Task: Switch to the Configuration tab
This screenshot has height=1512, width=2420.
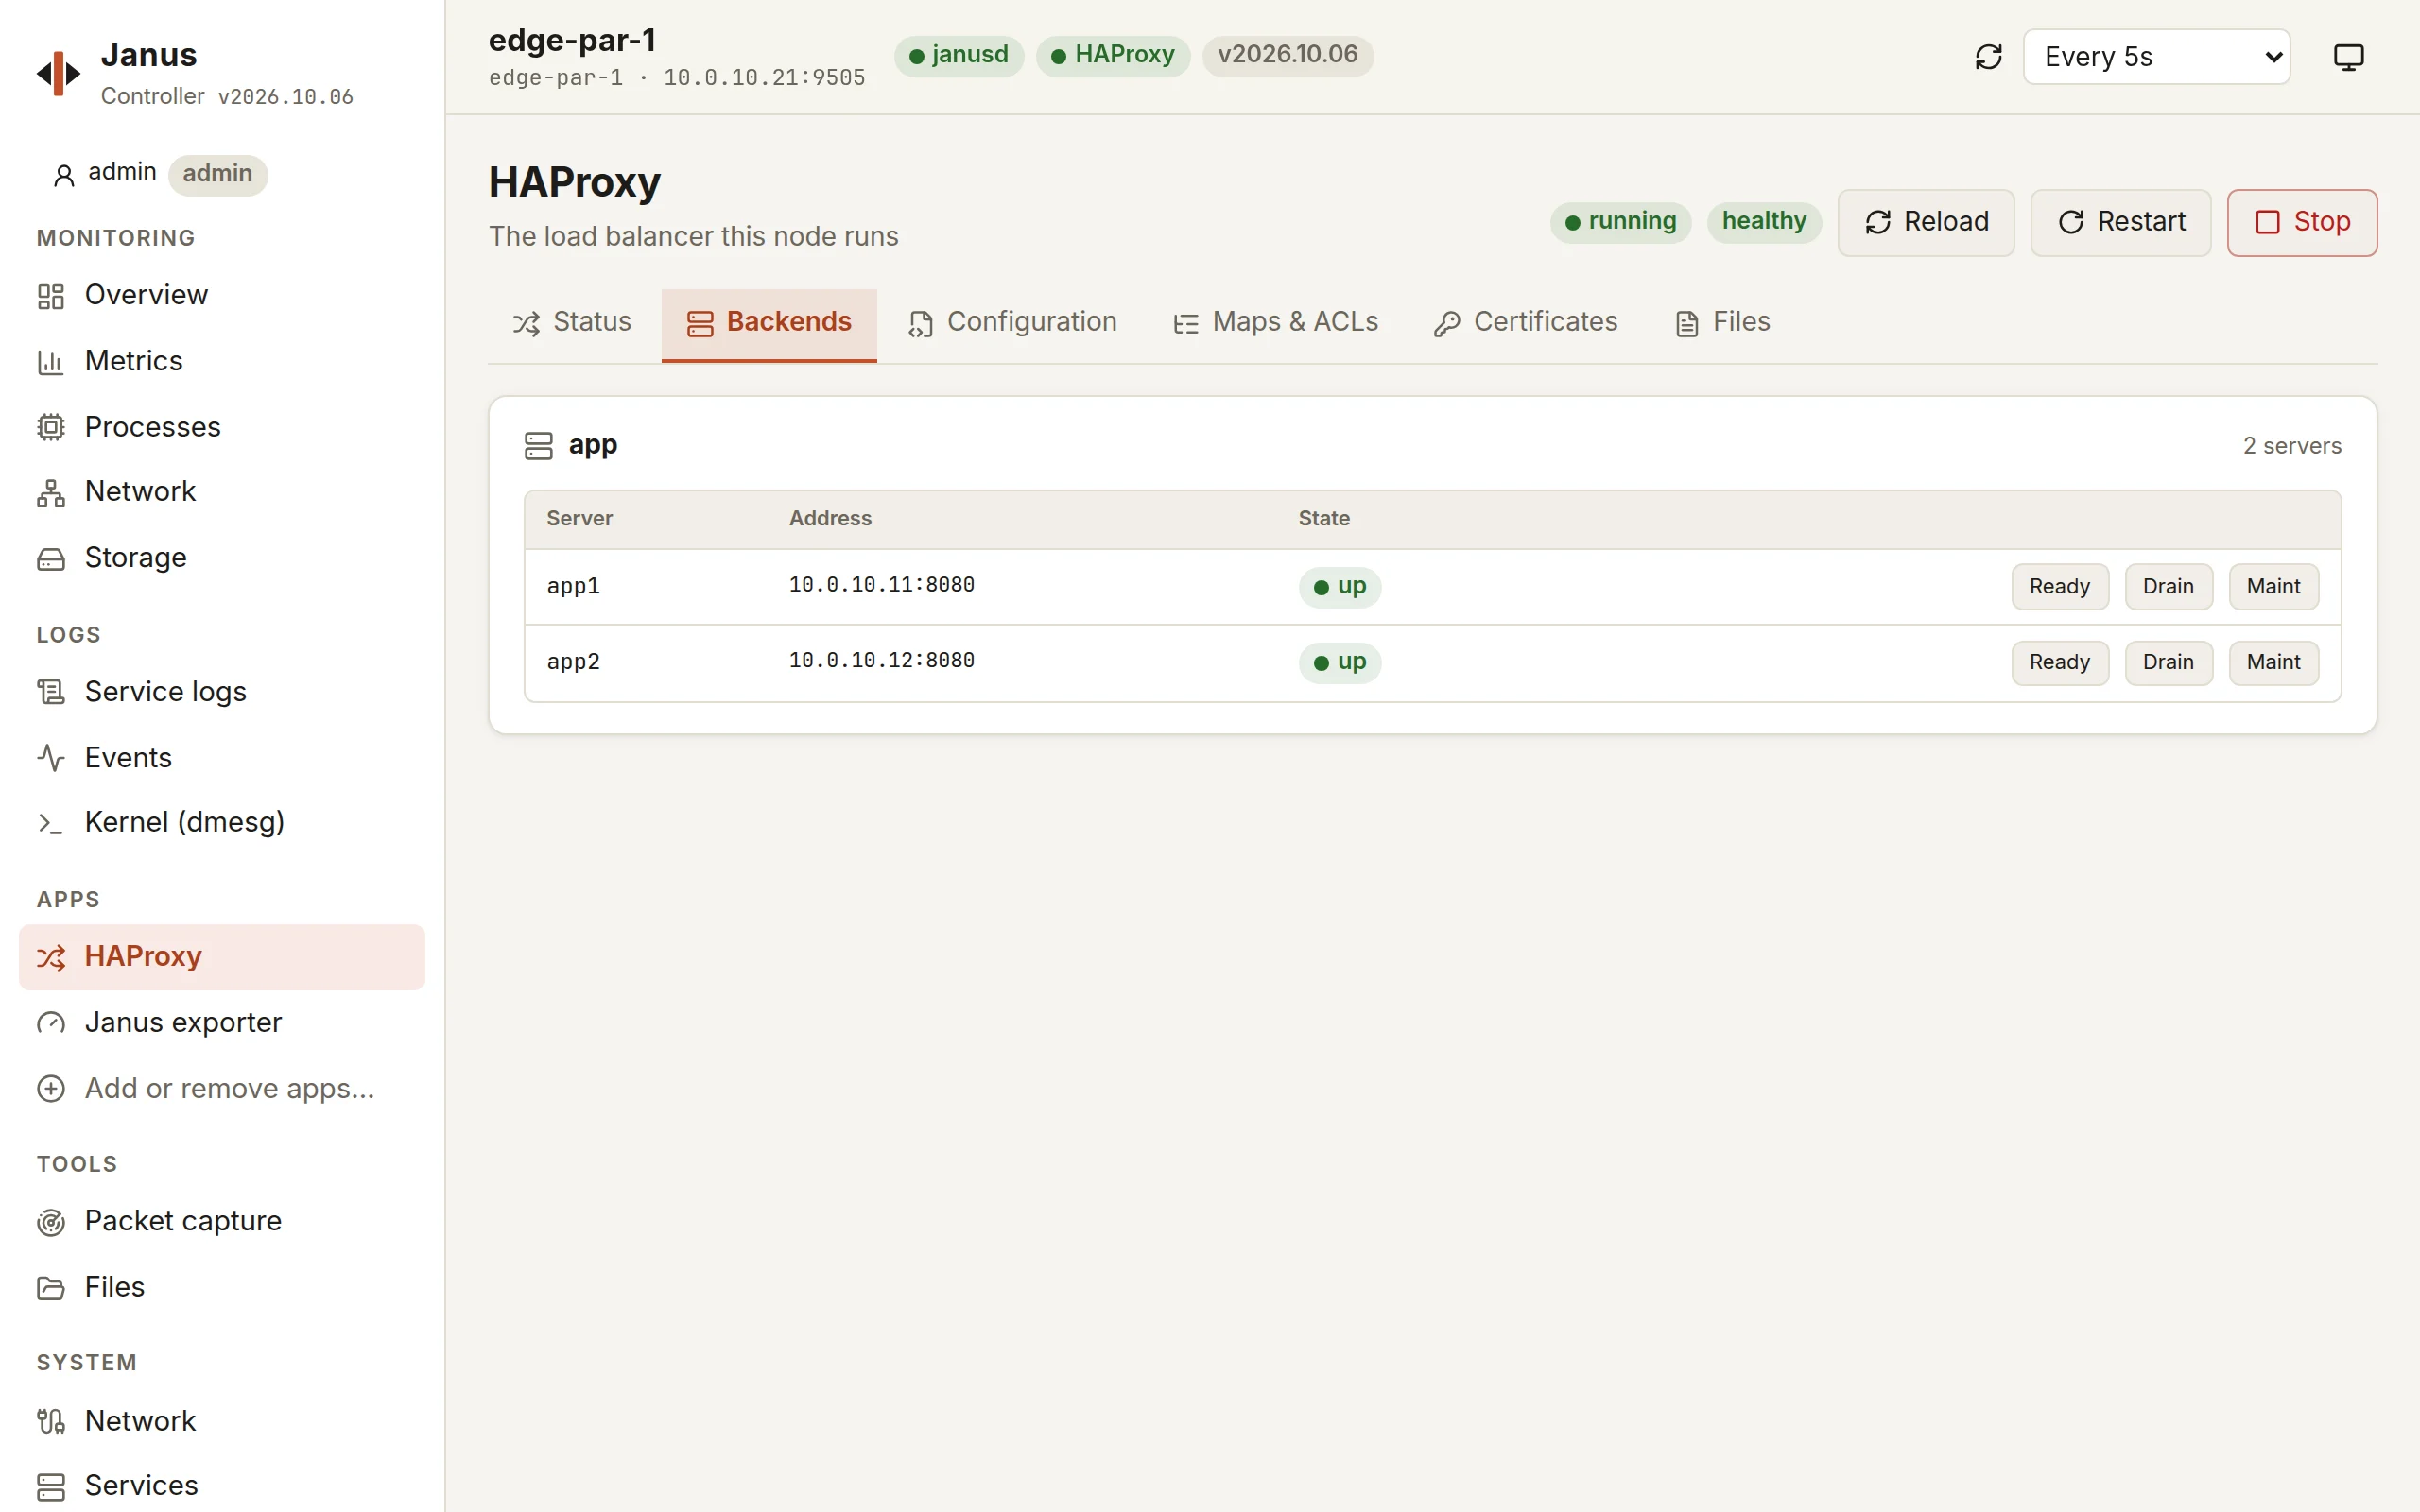Action: [x=1012, y=323]
